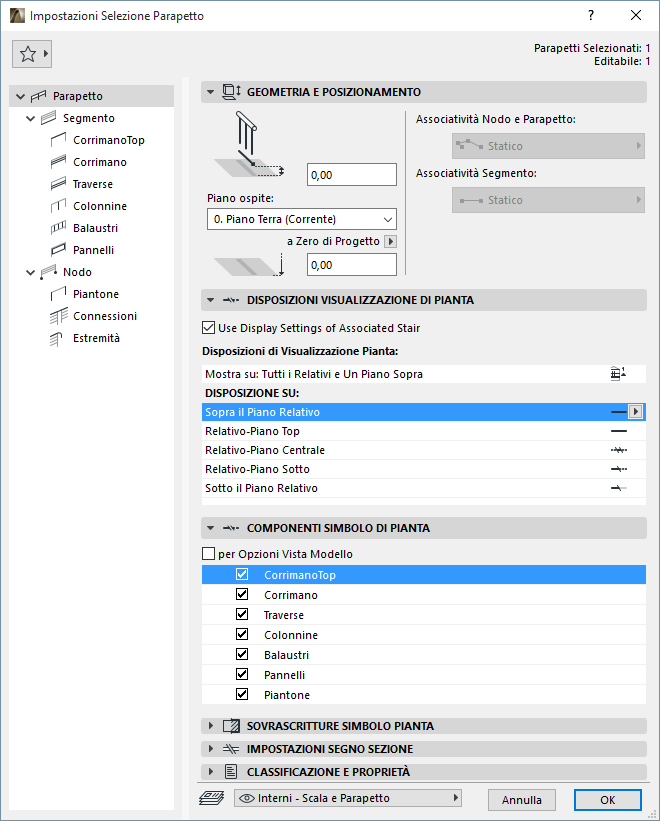Click the Classificazione e Proprietà panel icon
Viewport: 660px width, 821px height.
tap(231, 772)
